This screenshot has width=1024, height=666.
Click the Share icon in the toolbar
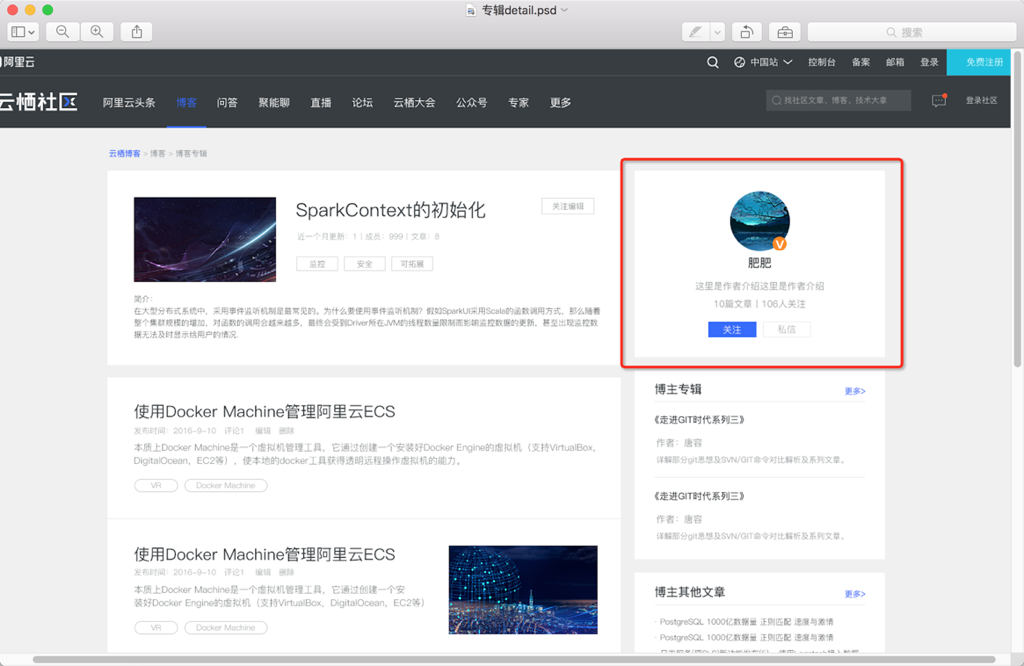(x=137, y=32)
